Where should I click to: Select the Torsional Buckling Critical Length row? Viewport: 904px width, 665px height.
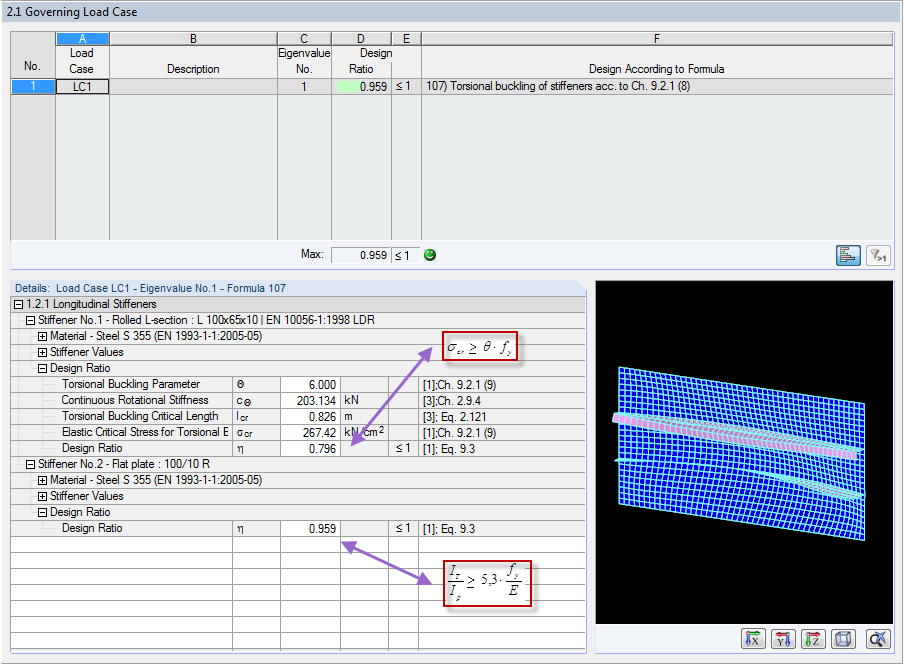(x=297, y=416)
